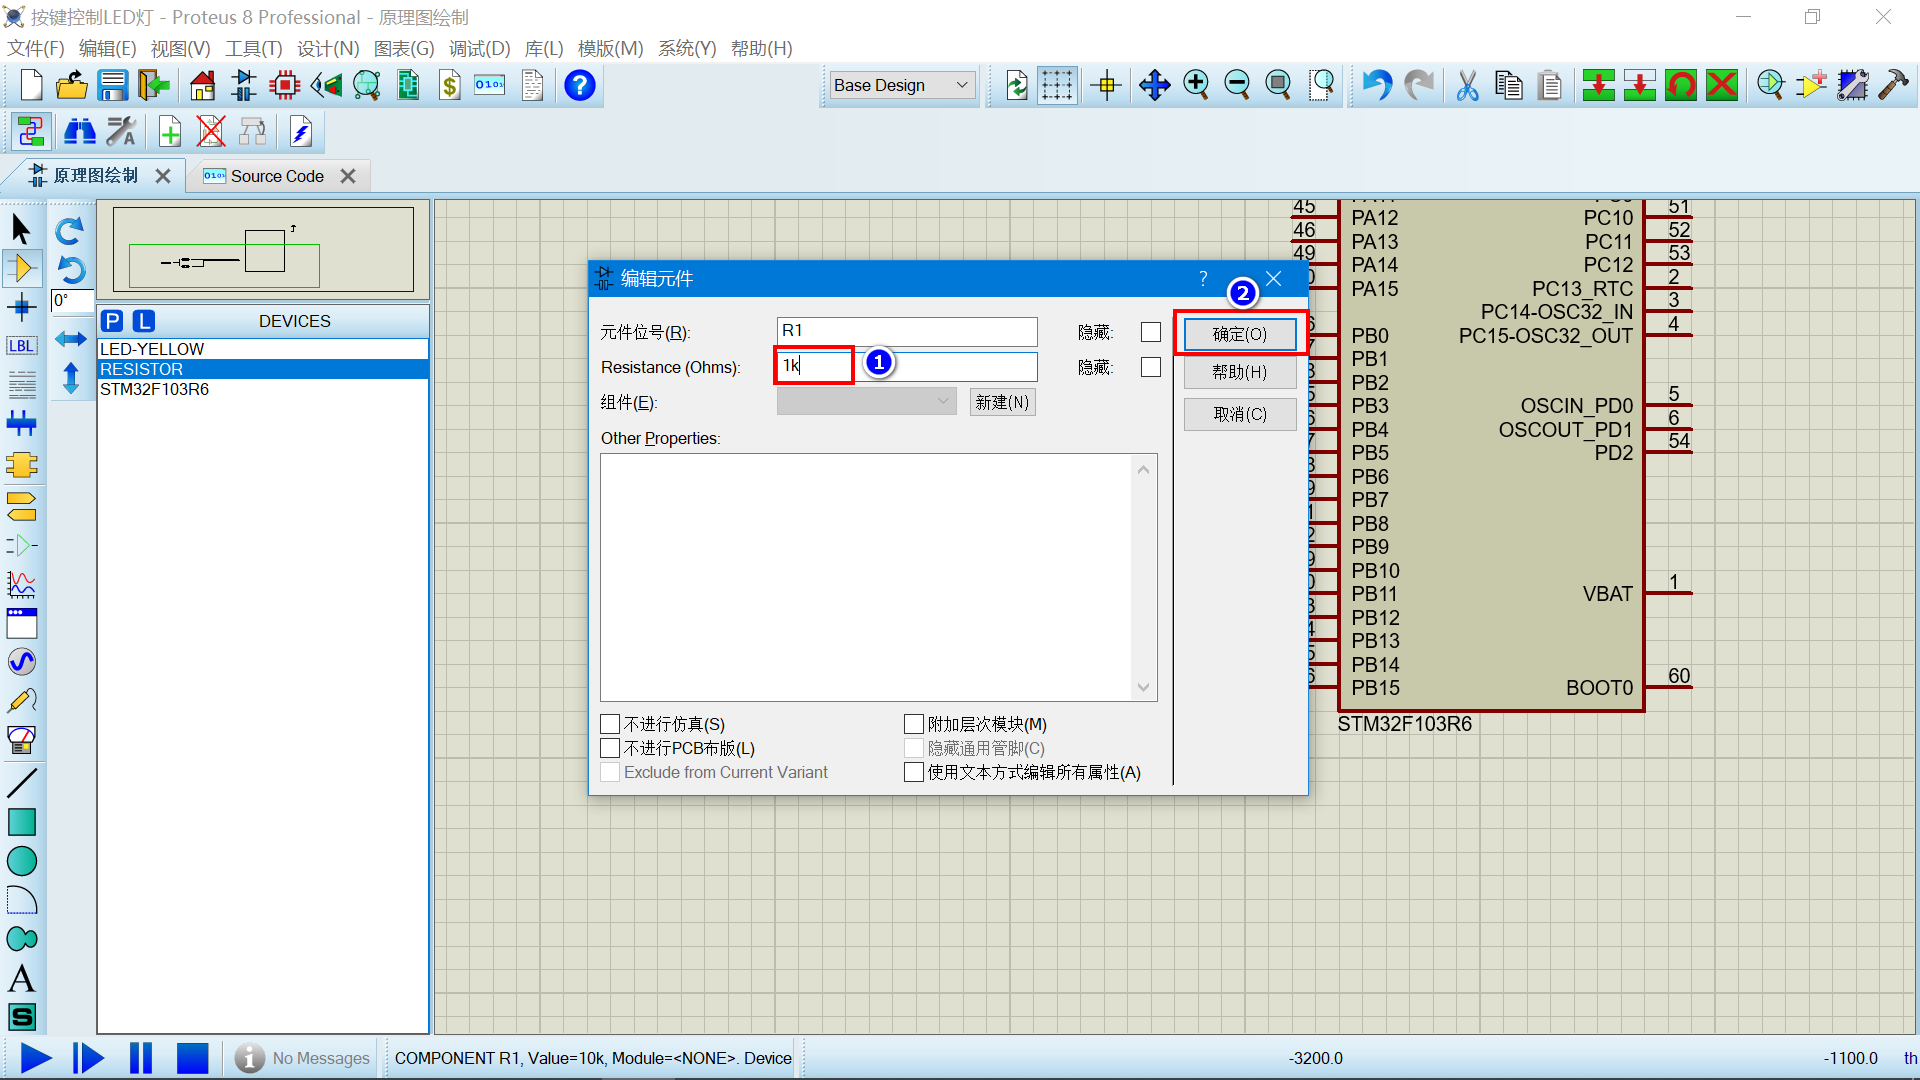Viewport: 1920px width, 1080px height.
Task: Switch to the Source Code tab
Action: click(x=277, y=176)
